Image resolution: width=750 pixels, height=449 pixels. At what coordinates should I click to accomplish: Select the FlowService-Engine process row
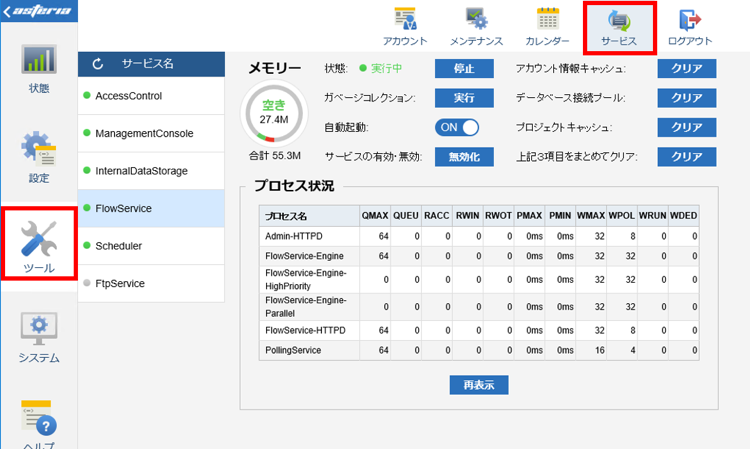coord(479,256)
